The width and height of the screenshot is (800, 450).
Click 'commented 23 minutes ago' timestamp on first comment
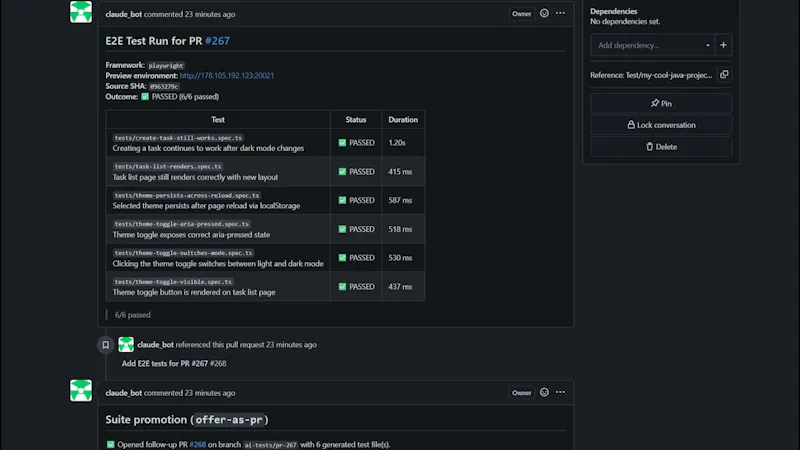(189, 14)
